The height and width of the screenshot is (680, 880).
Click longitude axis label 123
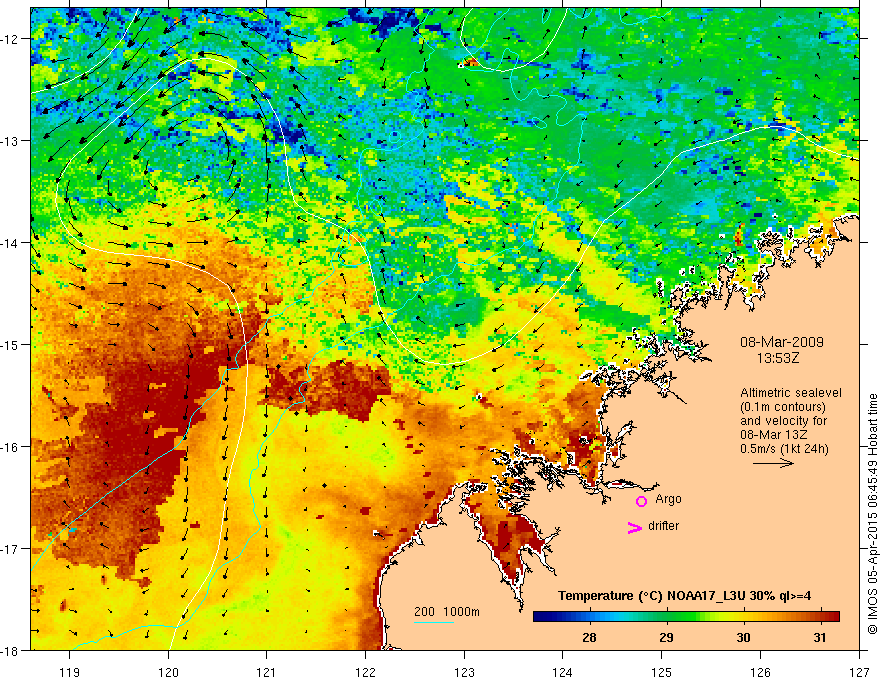464,673
